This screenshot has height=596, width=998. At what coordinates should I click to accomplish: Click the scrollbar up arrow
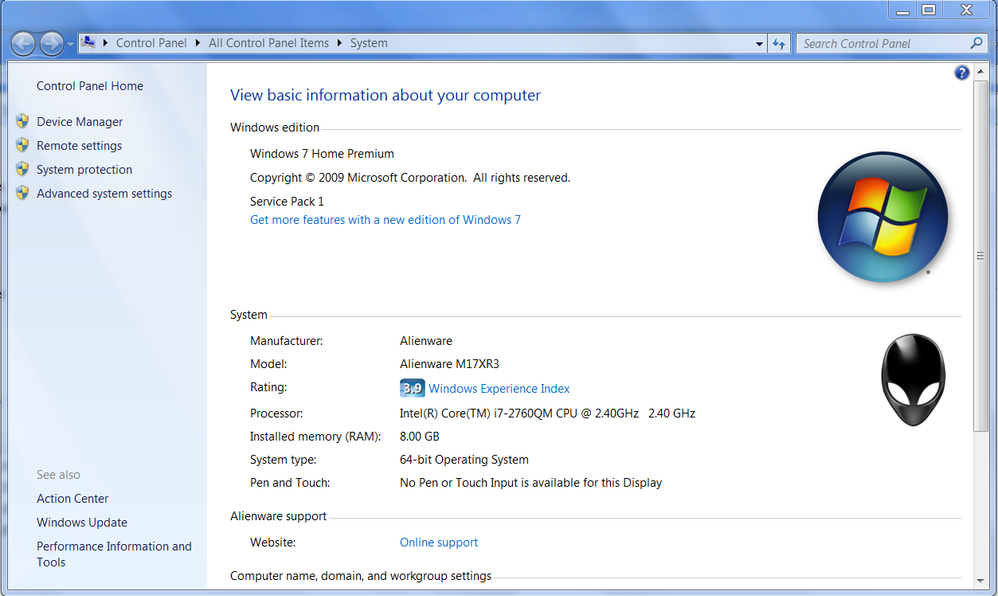click(980, 71)
